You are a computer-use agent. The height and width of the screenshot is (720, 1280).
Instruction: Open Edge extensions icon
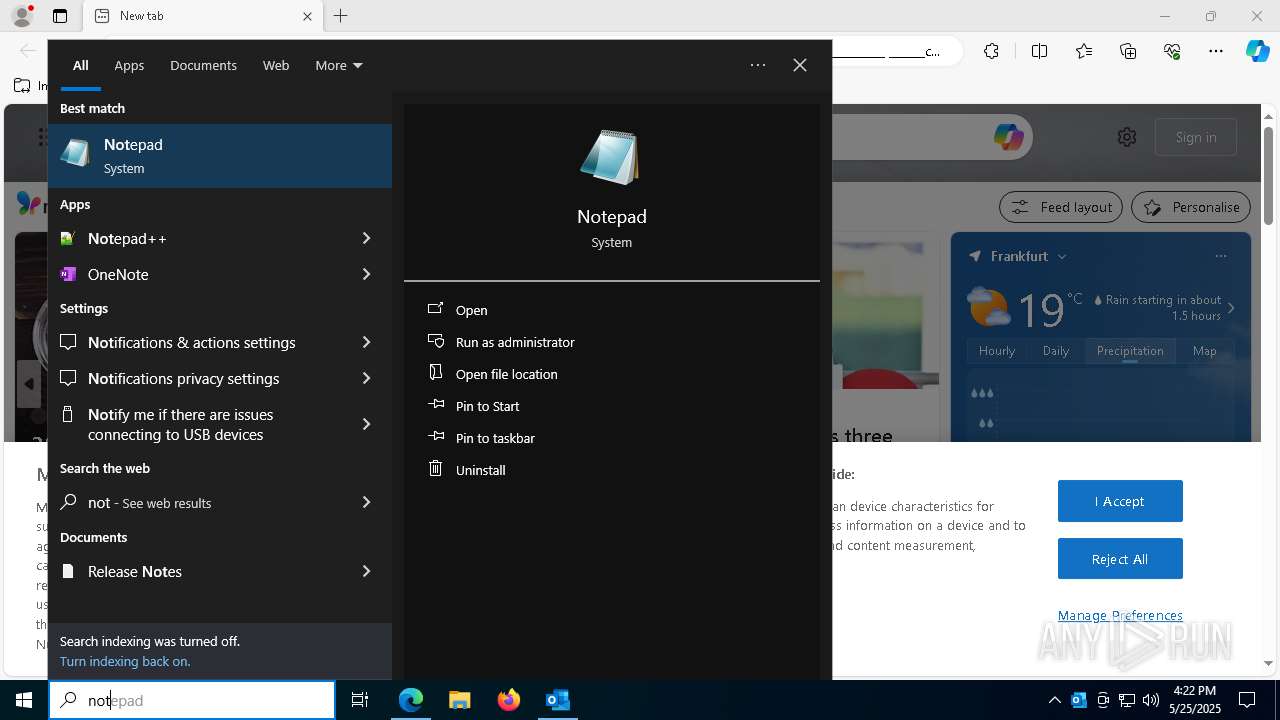pyautogui.click(x=991, y=51)
